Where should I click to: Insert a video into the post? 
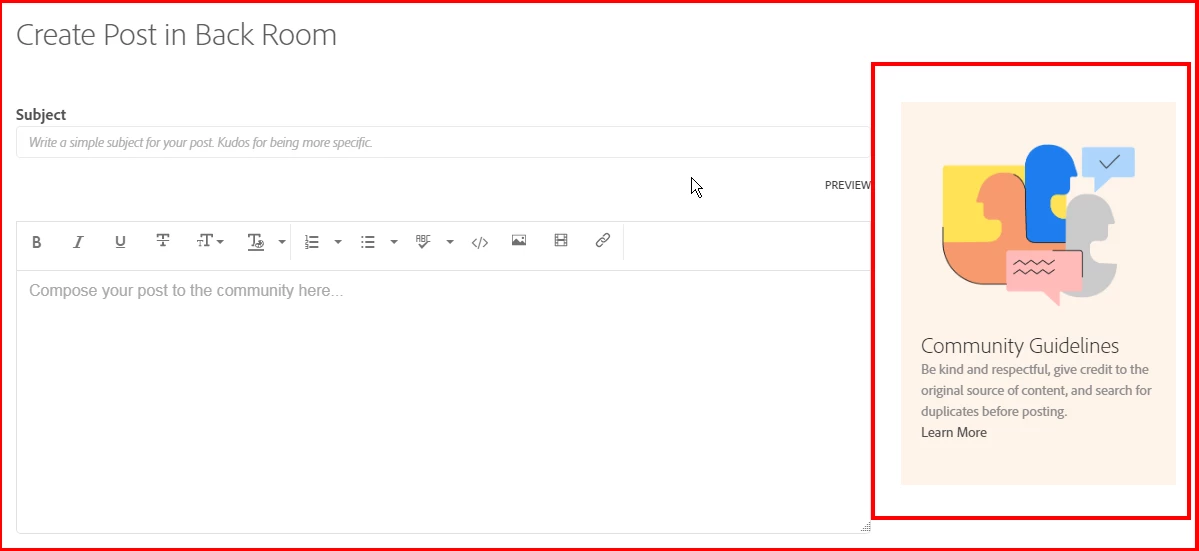click(561, 241)
